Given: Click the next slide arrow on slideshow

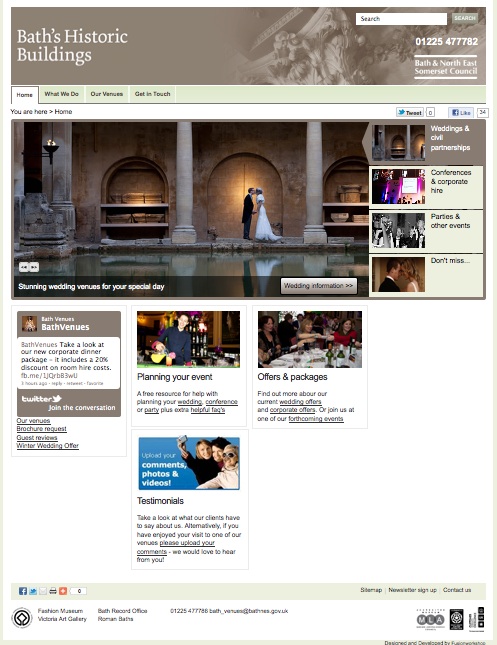Looking at the screenshot, I should pyautogui.click(x=34, y=267).
